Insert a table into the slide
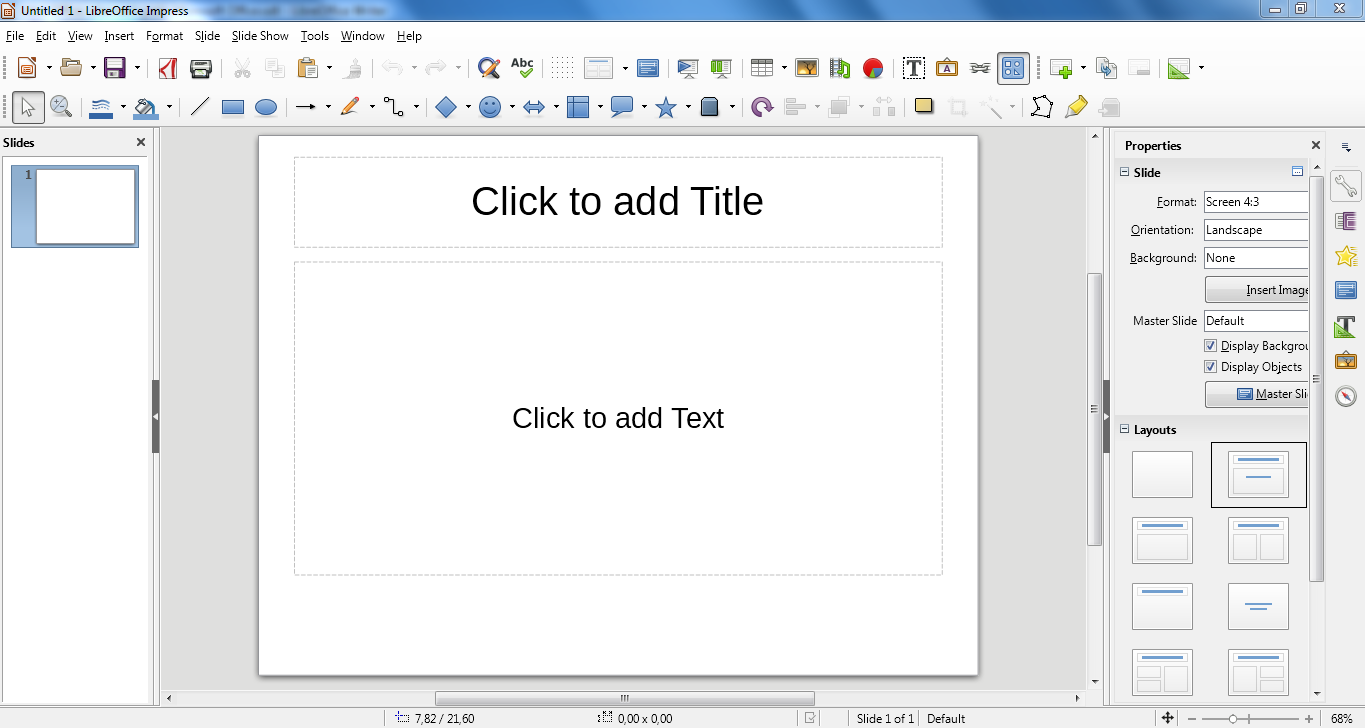 (766, 67)
